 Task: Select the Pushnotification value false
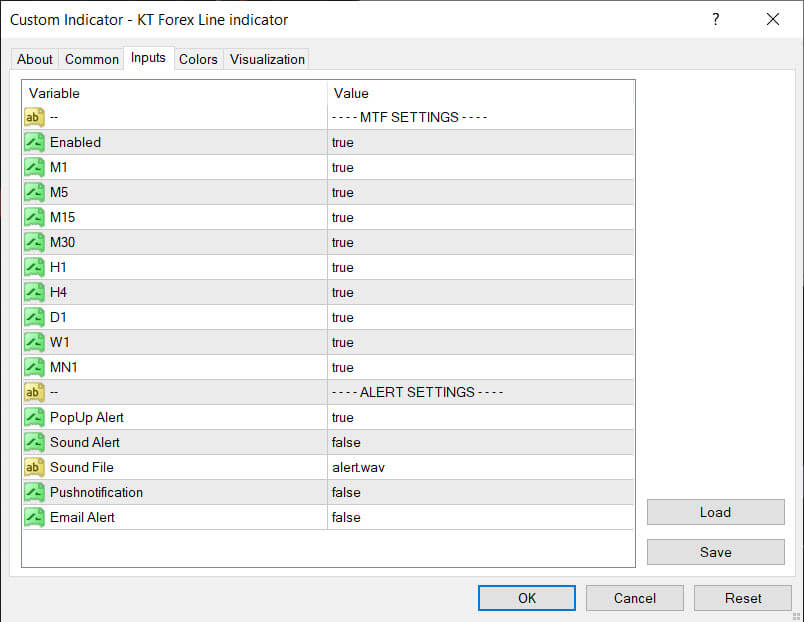pos(346,492)
